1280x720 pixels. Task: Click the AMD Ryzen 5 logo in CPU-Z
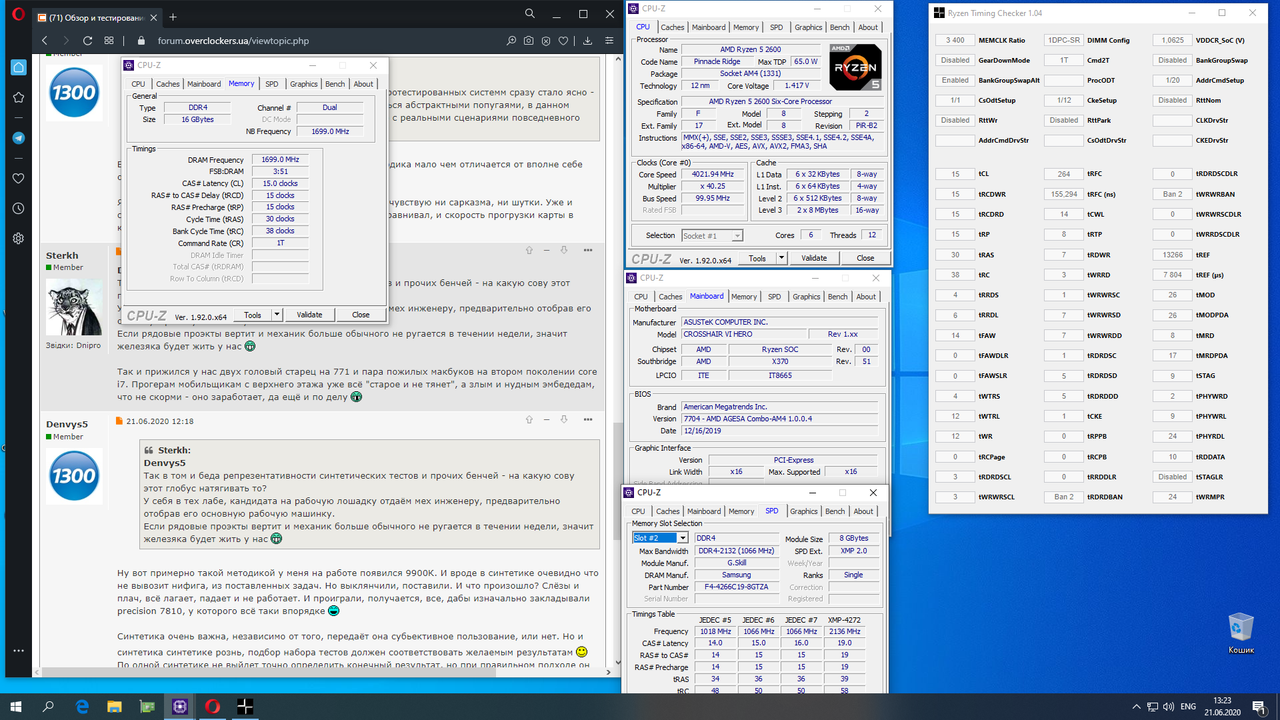[855, 69]
